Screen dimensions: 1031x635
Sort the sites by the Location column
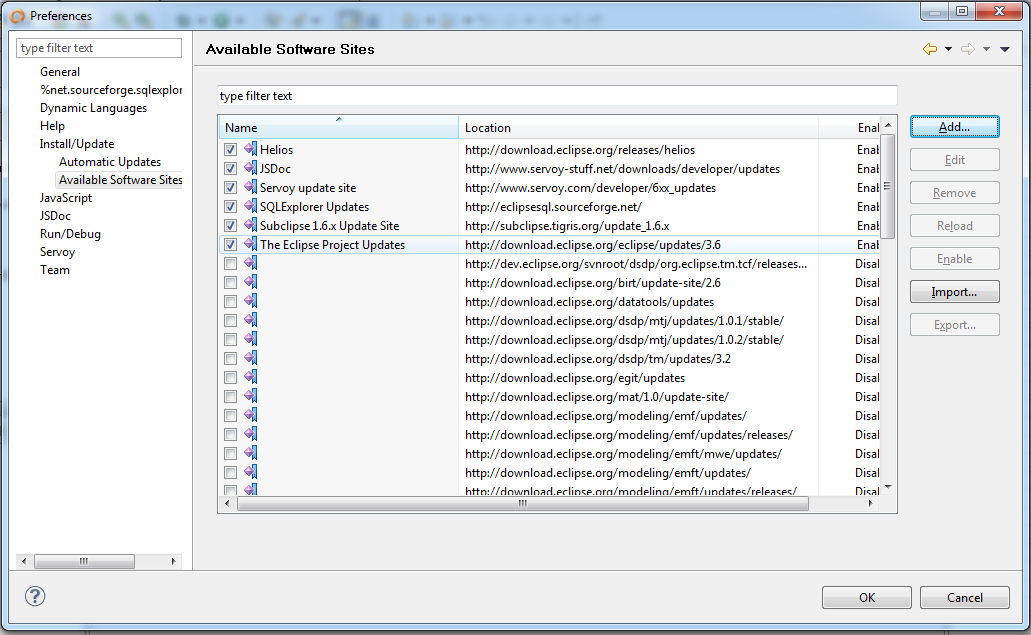[x=638, y=128]
